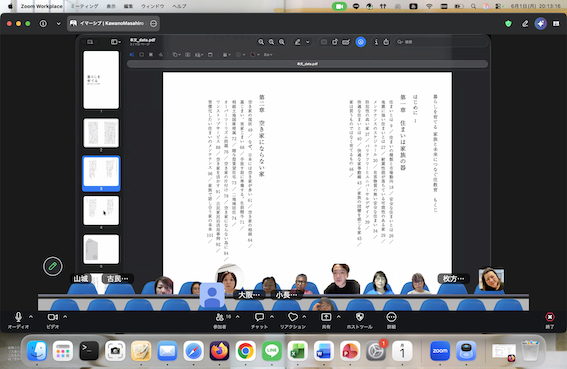Open Firefox from the Dock
Image resolution: width=567 pixels, height=369 pixels.
click(219, 351)
